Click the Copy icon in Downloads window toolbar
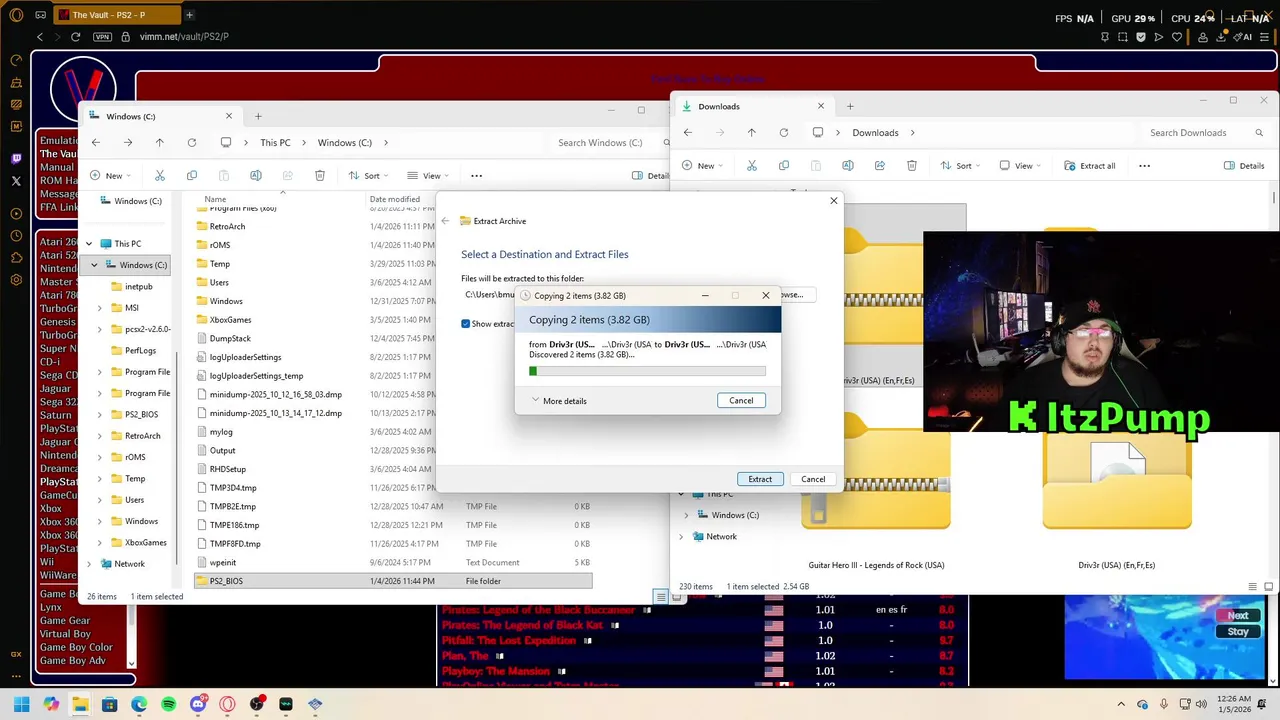The image size is (1280, 720). coord(783,166)
